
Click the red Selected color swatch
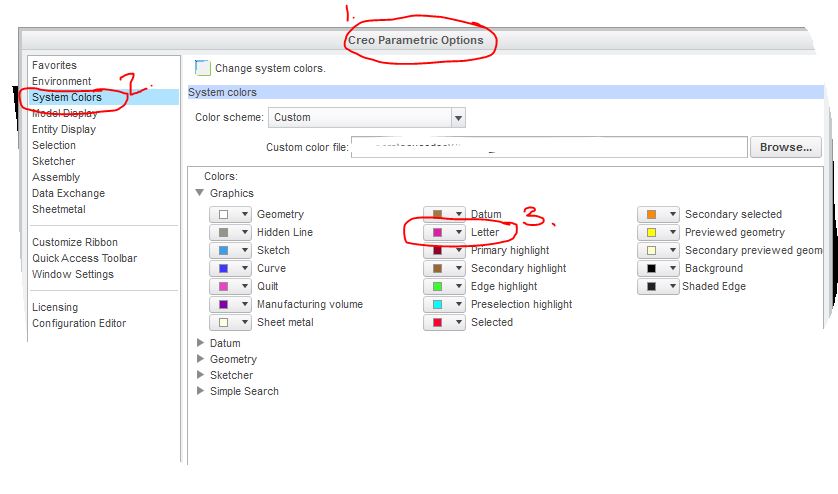tap(437, 322)
